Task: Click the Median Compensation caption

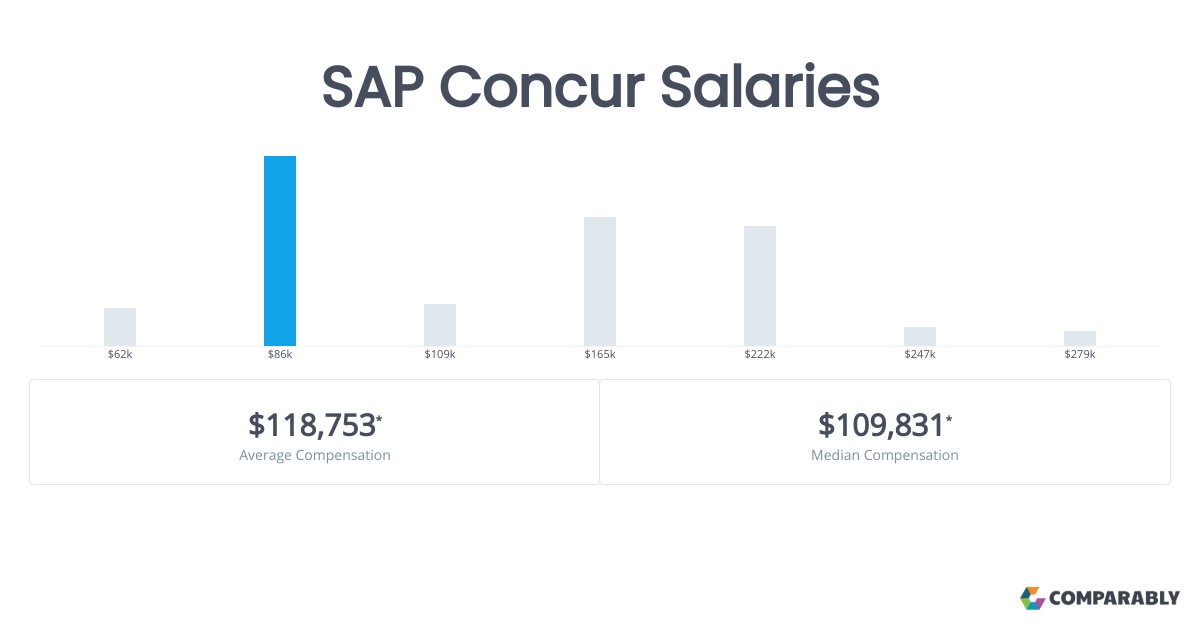Action: pos(885,455)
